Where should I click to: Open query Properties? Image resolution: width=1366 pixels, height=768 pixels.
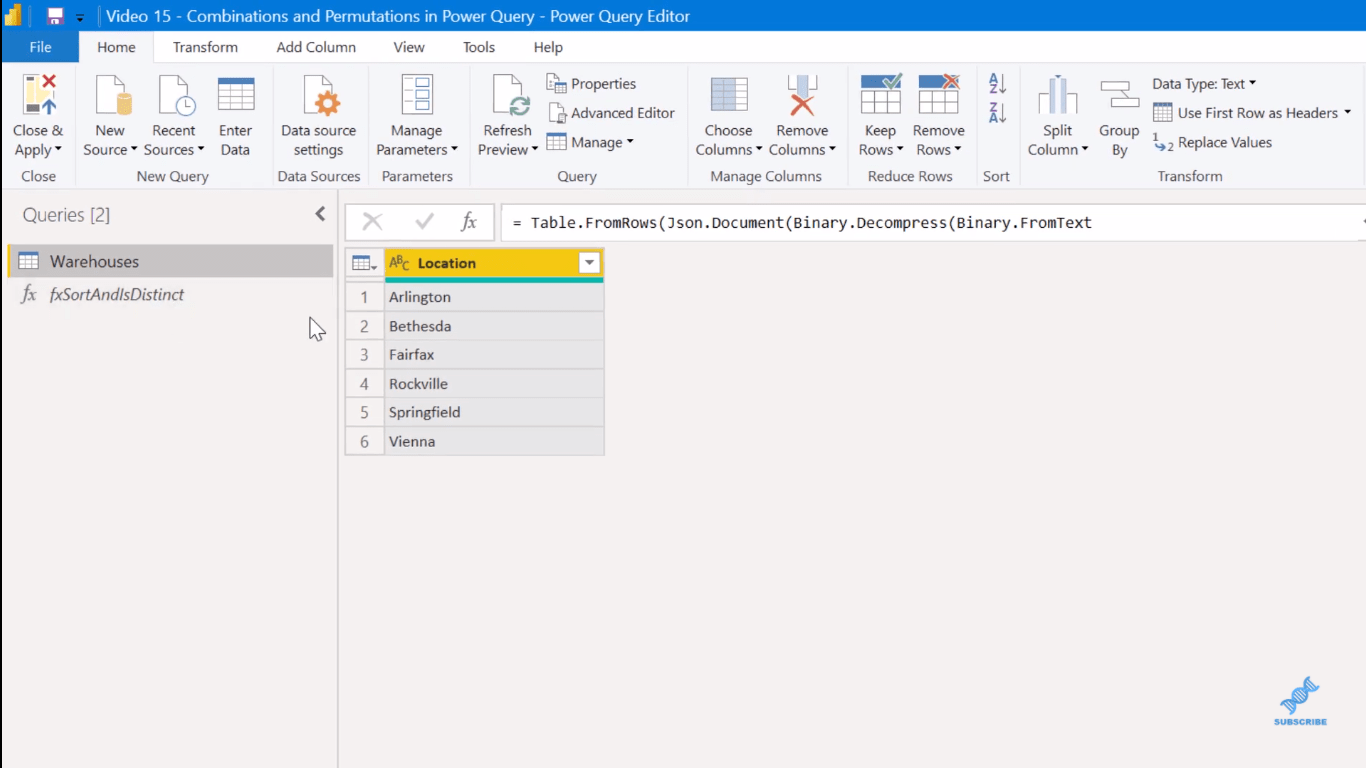(x=591, y=84)
